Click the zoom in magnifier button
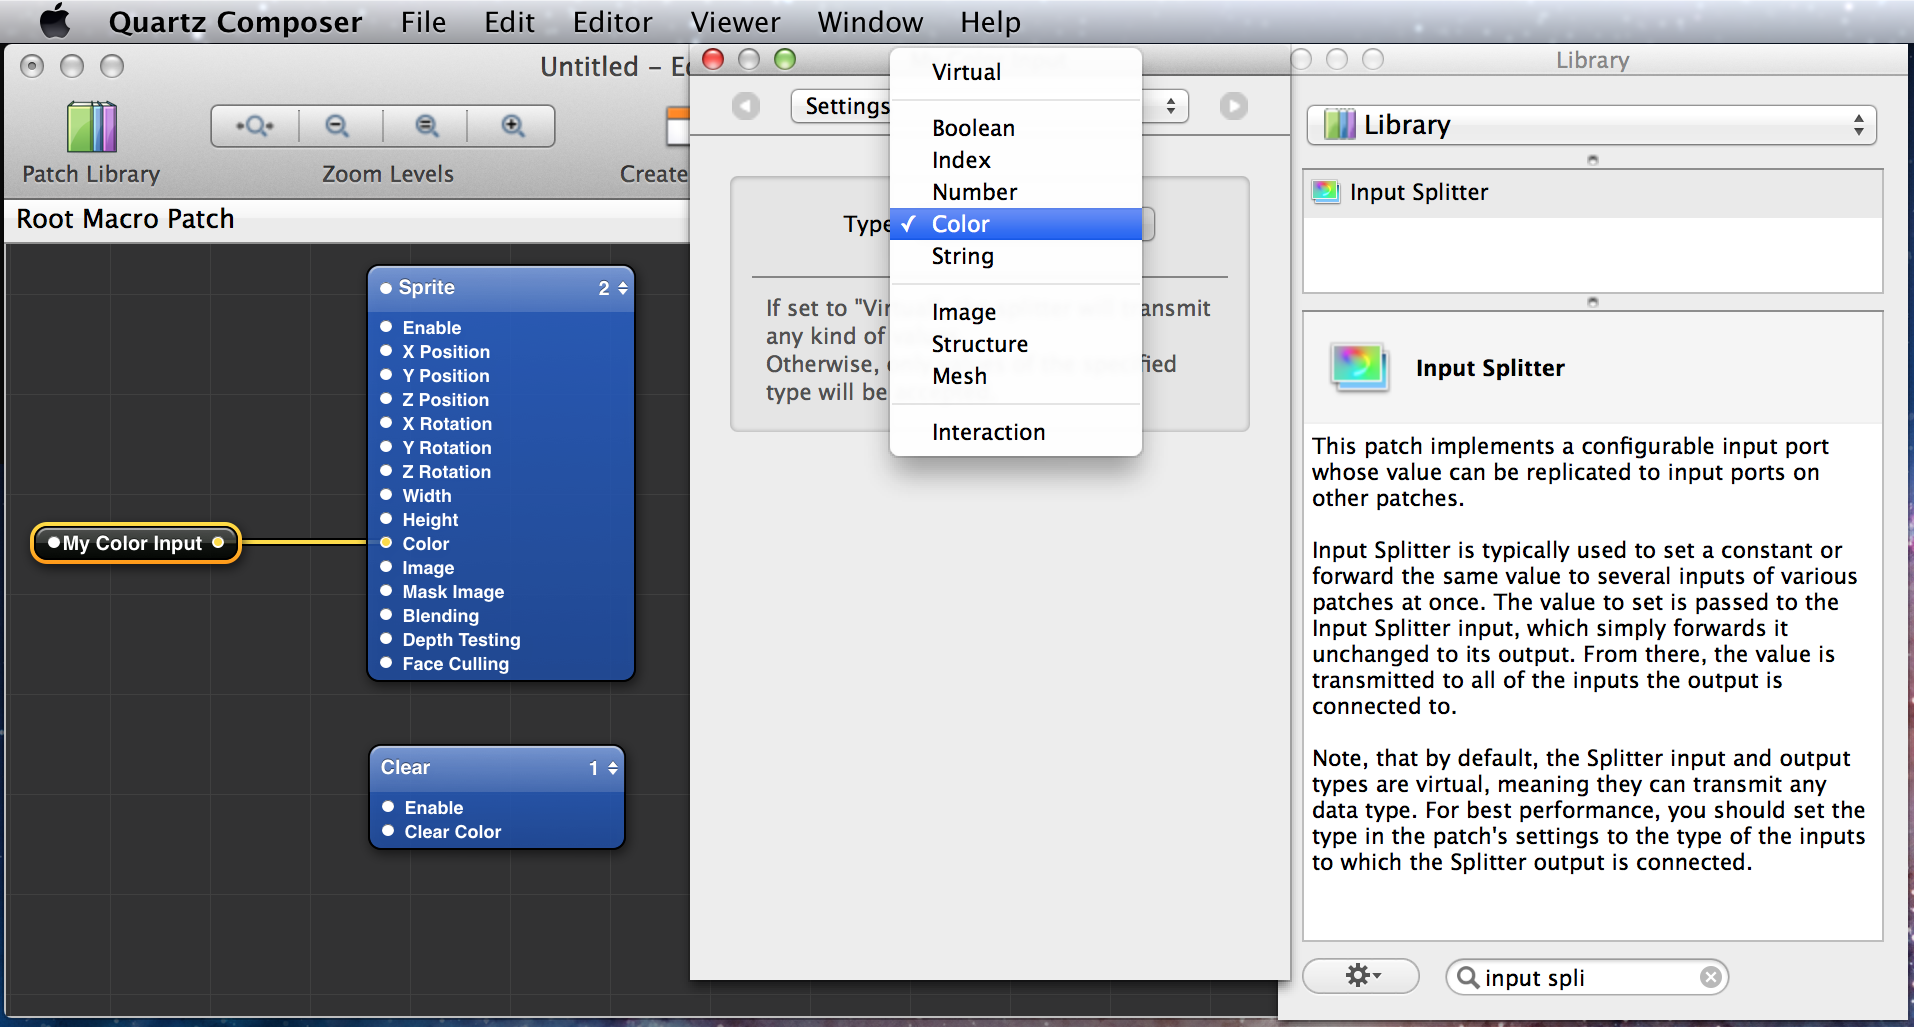1914x1027 pixels. (512, 126)
